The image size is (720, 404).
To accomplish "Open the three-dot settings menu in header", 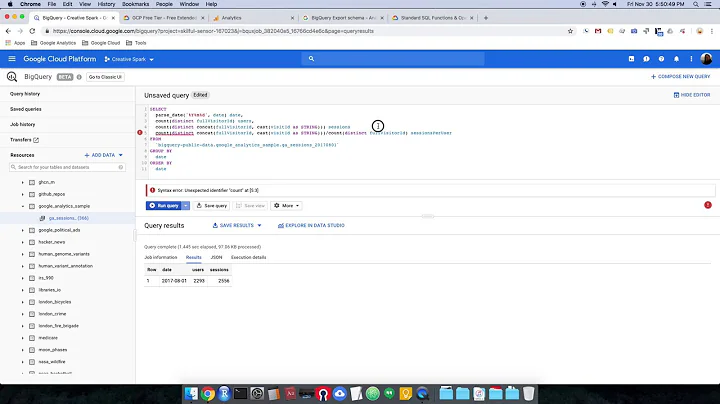I will click(691, 59).
